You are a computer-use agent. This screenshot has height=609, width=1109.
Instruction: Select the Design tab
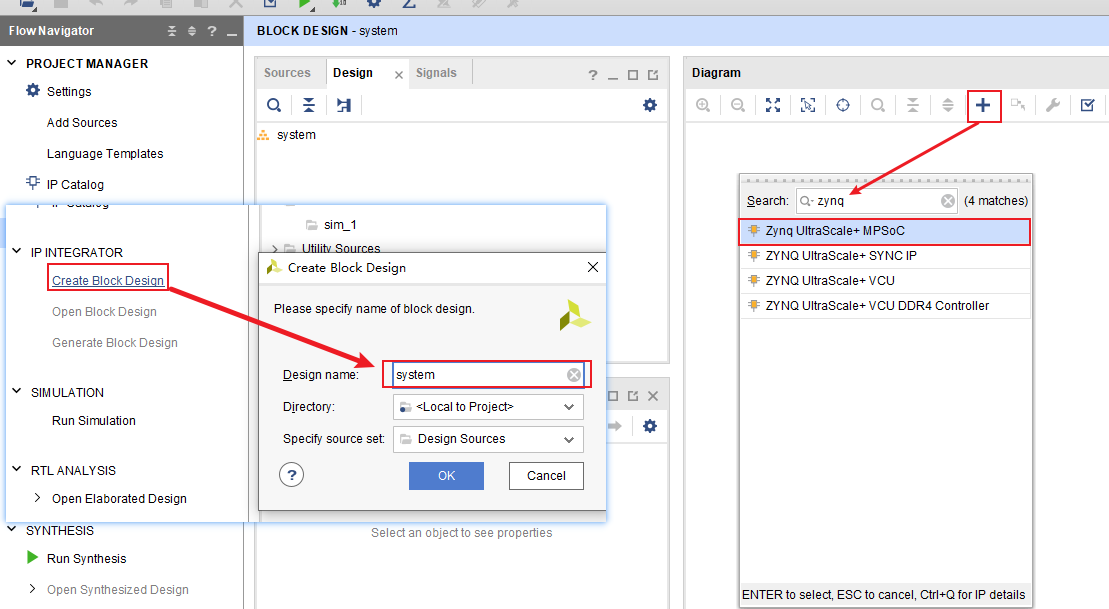(x=353, y=73)
